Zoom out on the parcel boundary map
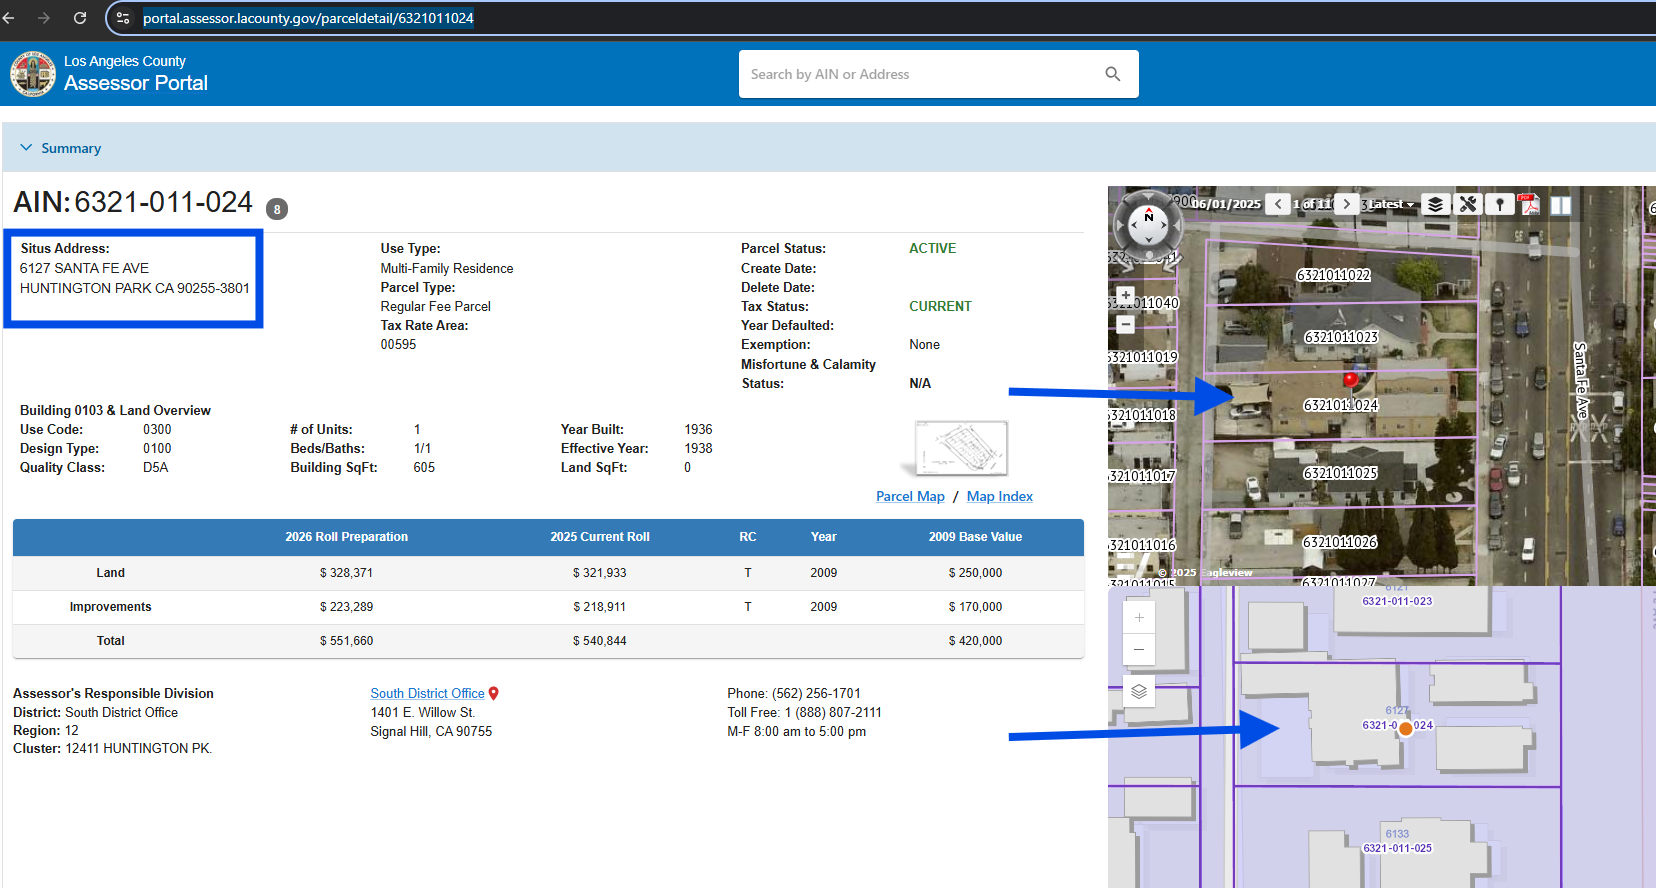This screenshot has height=888, width=1656. point(1139,650)
